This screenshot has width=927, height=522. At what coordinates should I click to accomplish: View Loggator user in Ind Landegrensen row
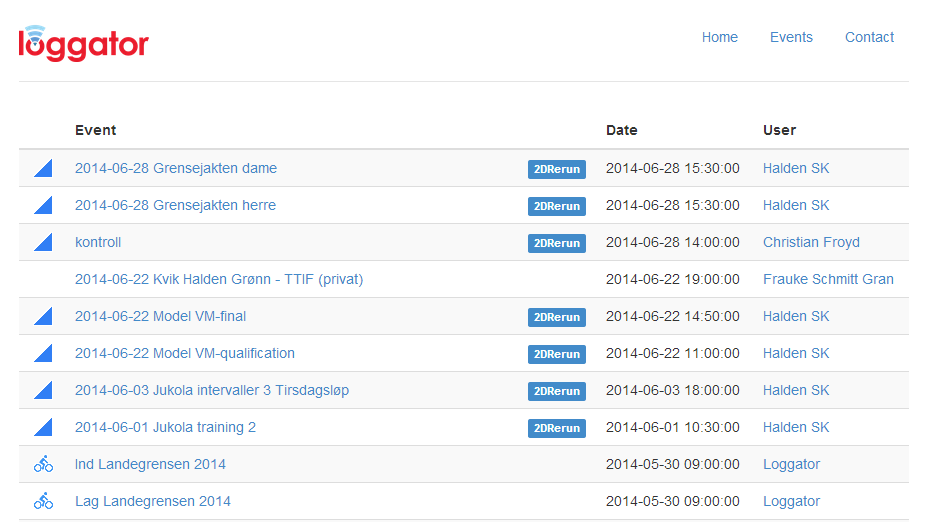[791, 464]
